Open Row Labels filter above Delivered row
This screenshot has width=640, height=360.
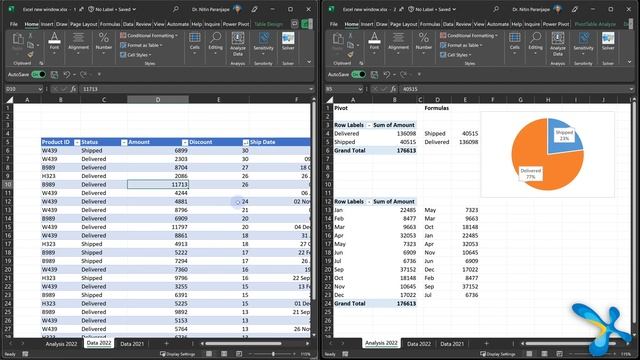[x=369, y=125]
